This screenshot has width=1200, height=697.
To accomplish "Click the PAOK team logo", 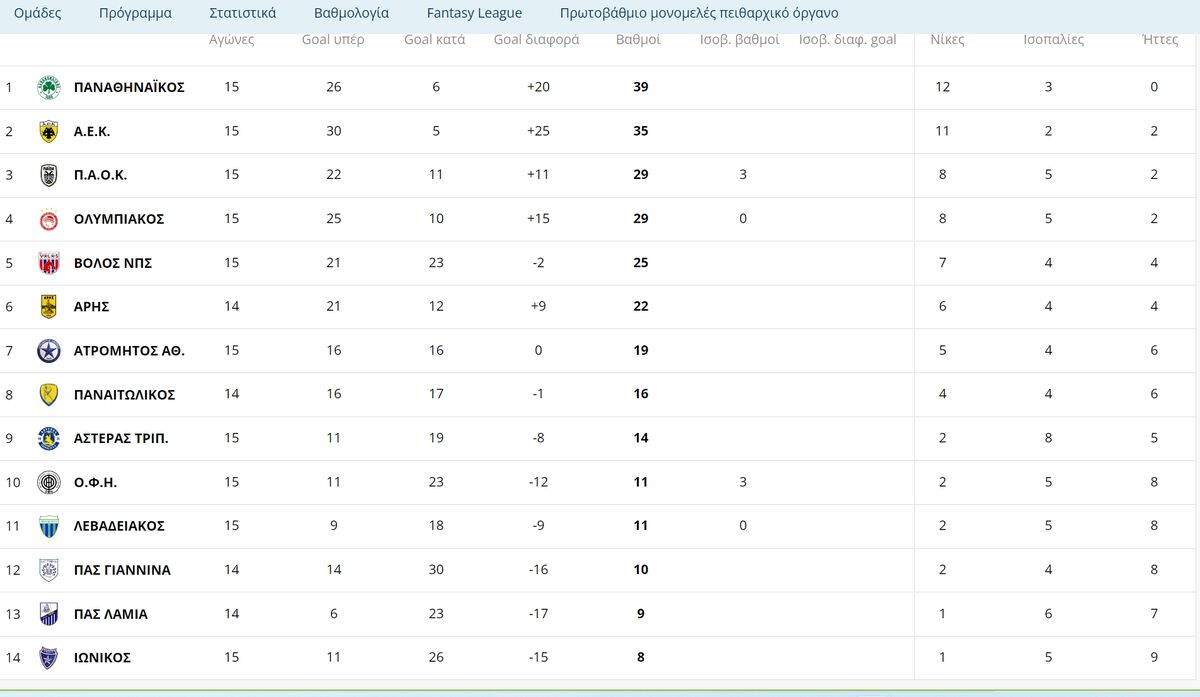I will 48,176.
